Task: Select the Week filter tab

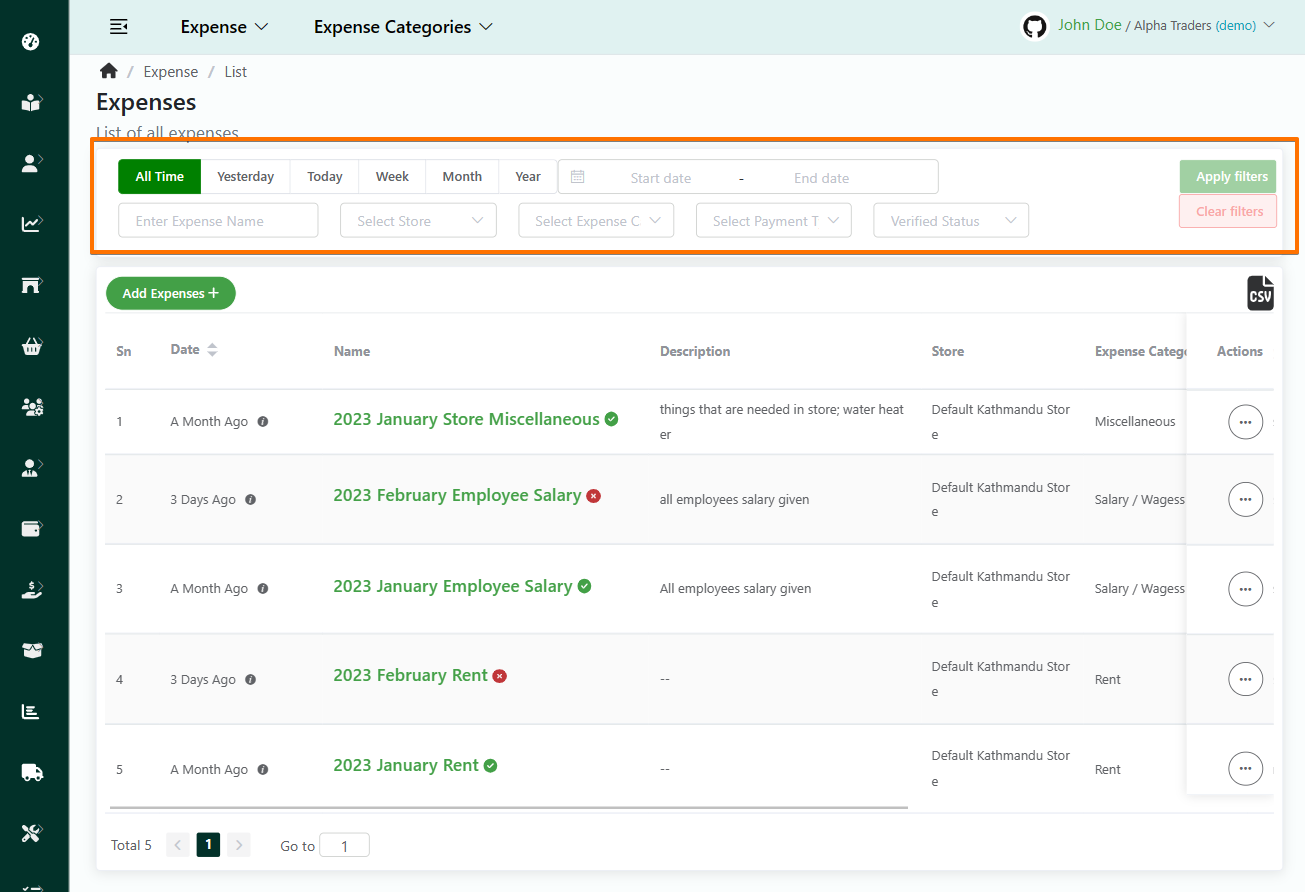Action: [392, 177]
